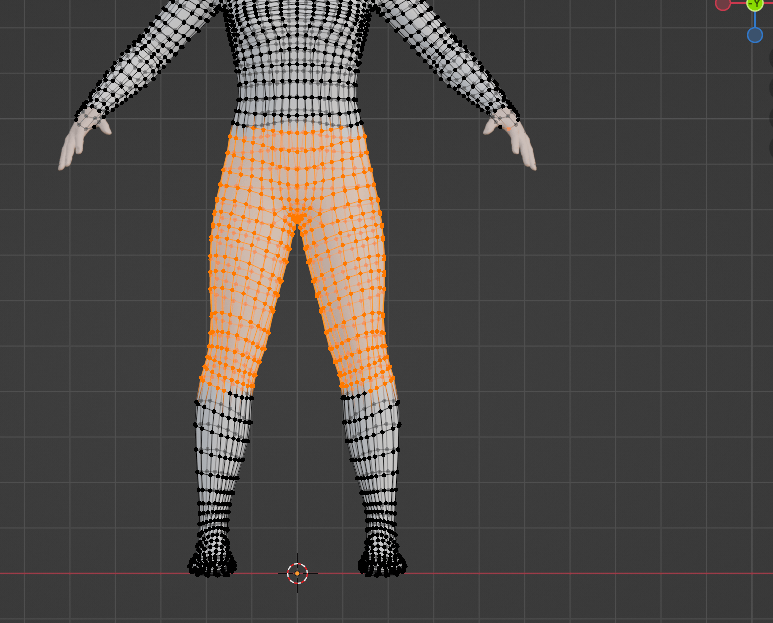Image resolution: width=773 pixels, height=623 pixels.
Task: Click the character's right-side bare hand
Action: pyautogui.click(x=522, y=144)
